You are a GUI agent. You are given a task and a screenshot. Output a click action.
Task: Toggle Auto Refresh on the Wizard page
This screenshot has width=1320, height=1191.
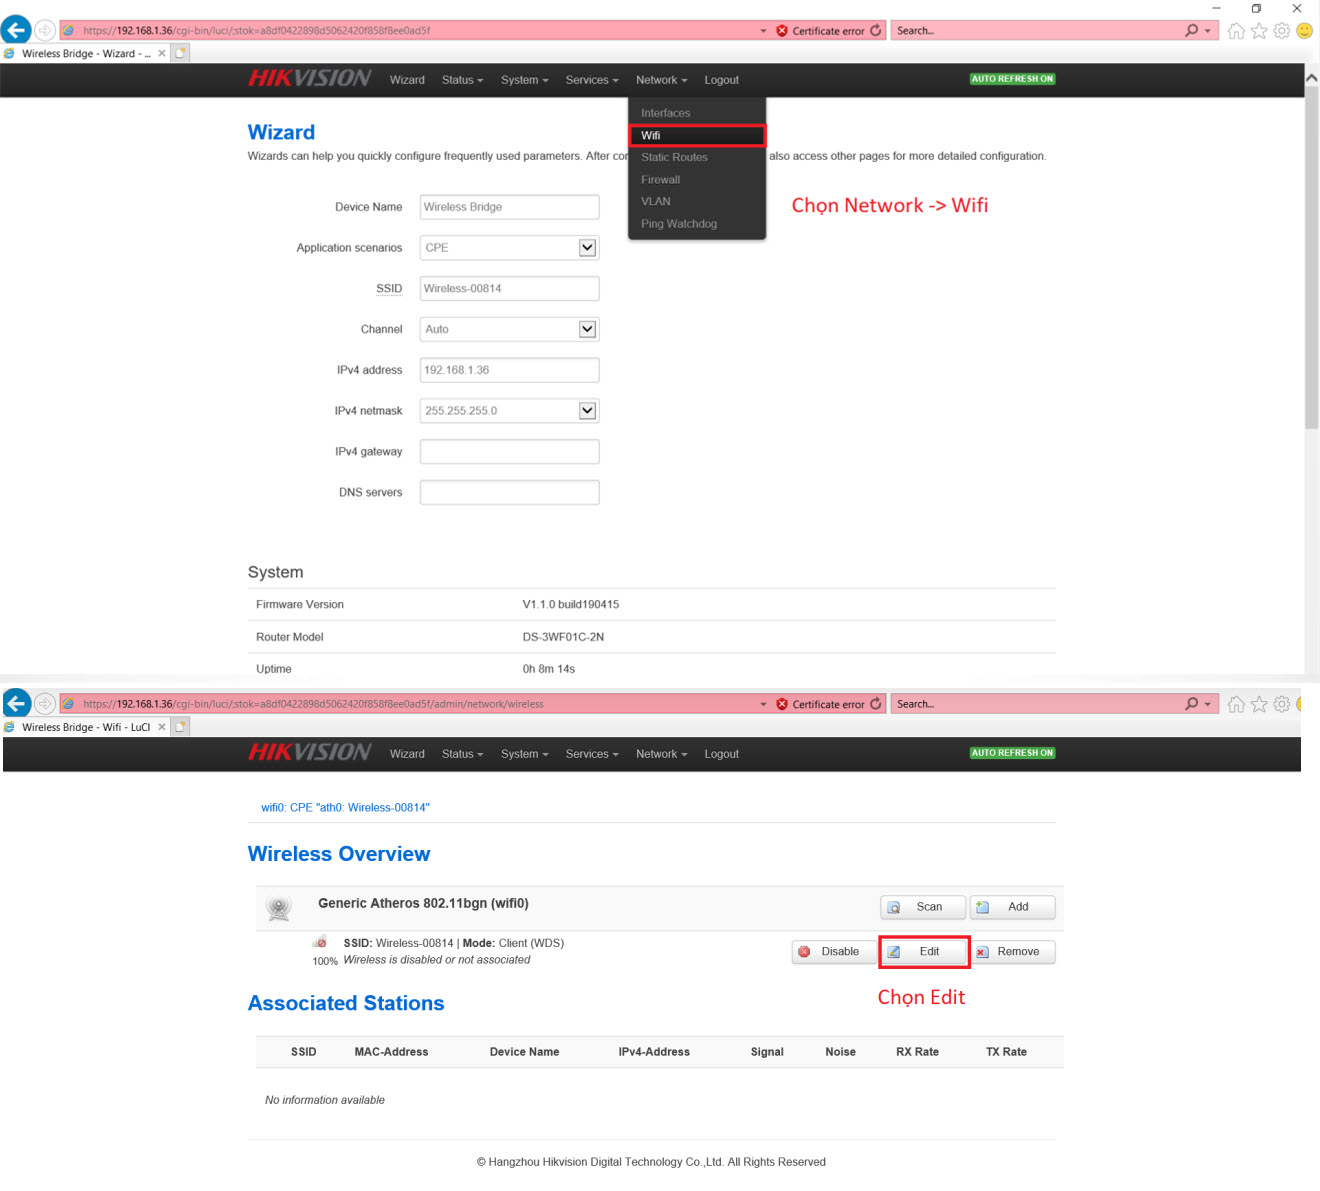[x=1012, y=79]
